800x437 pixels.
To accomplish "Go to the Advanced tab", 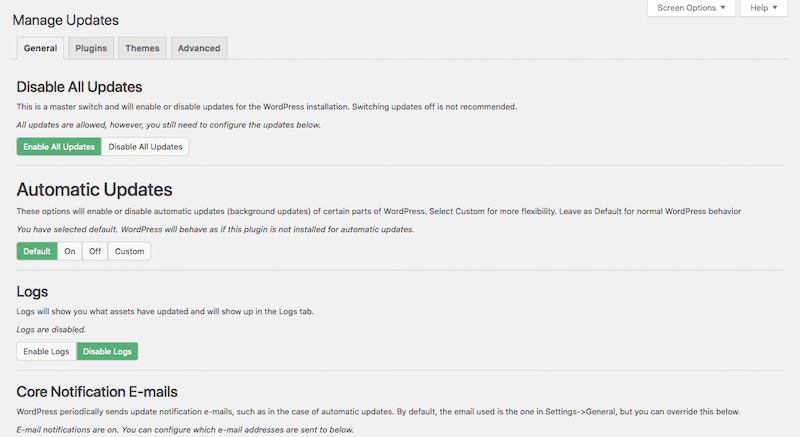I will (x=199, y=48).
